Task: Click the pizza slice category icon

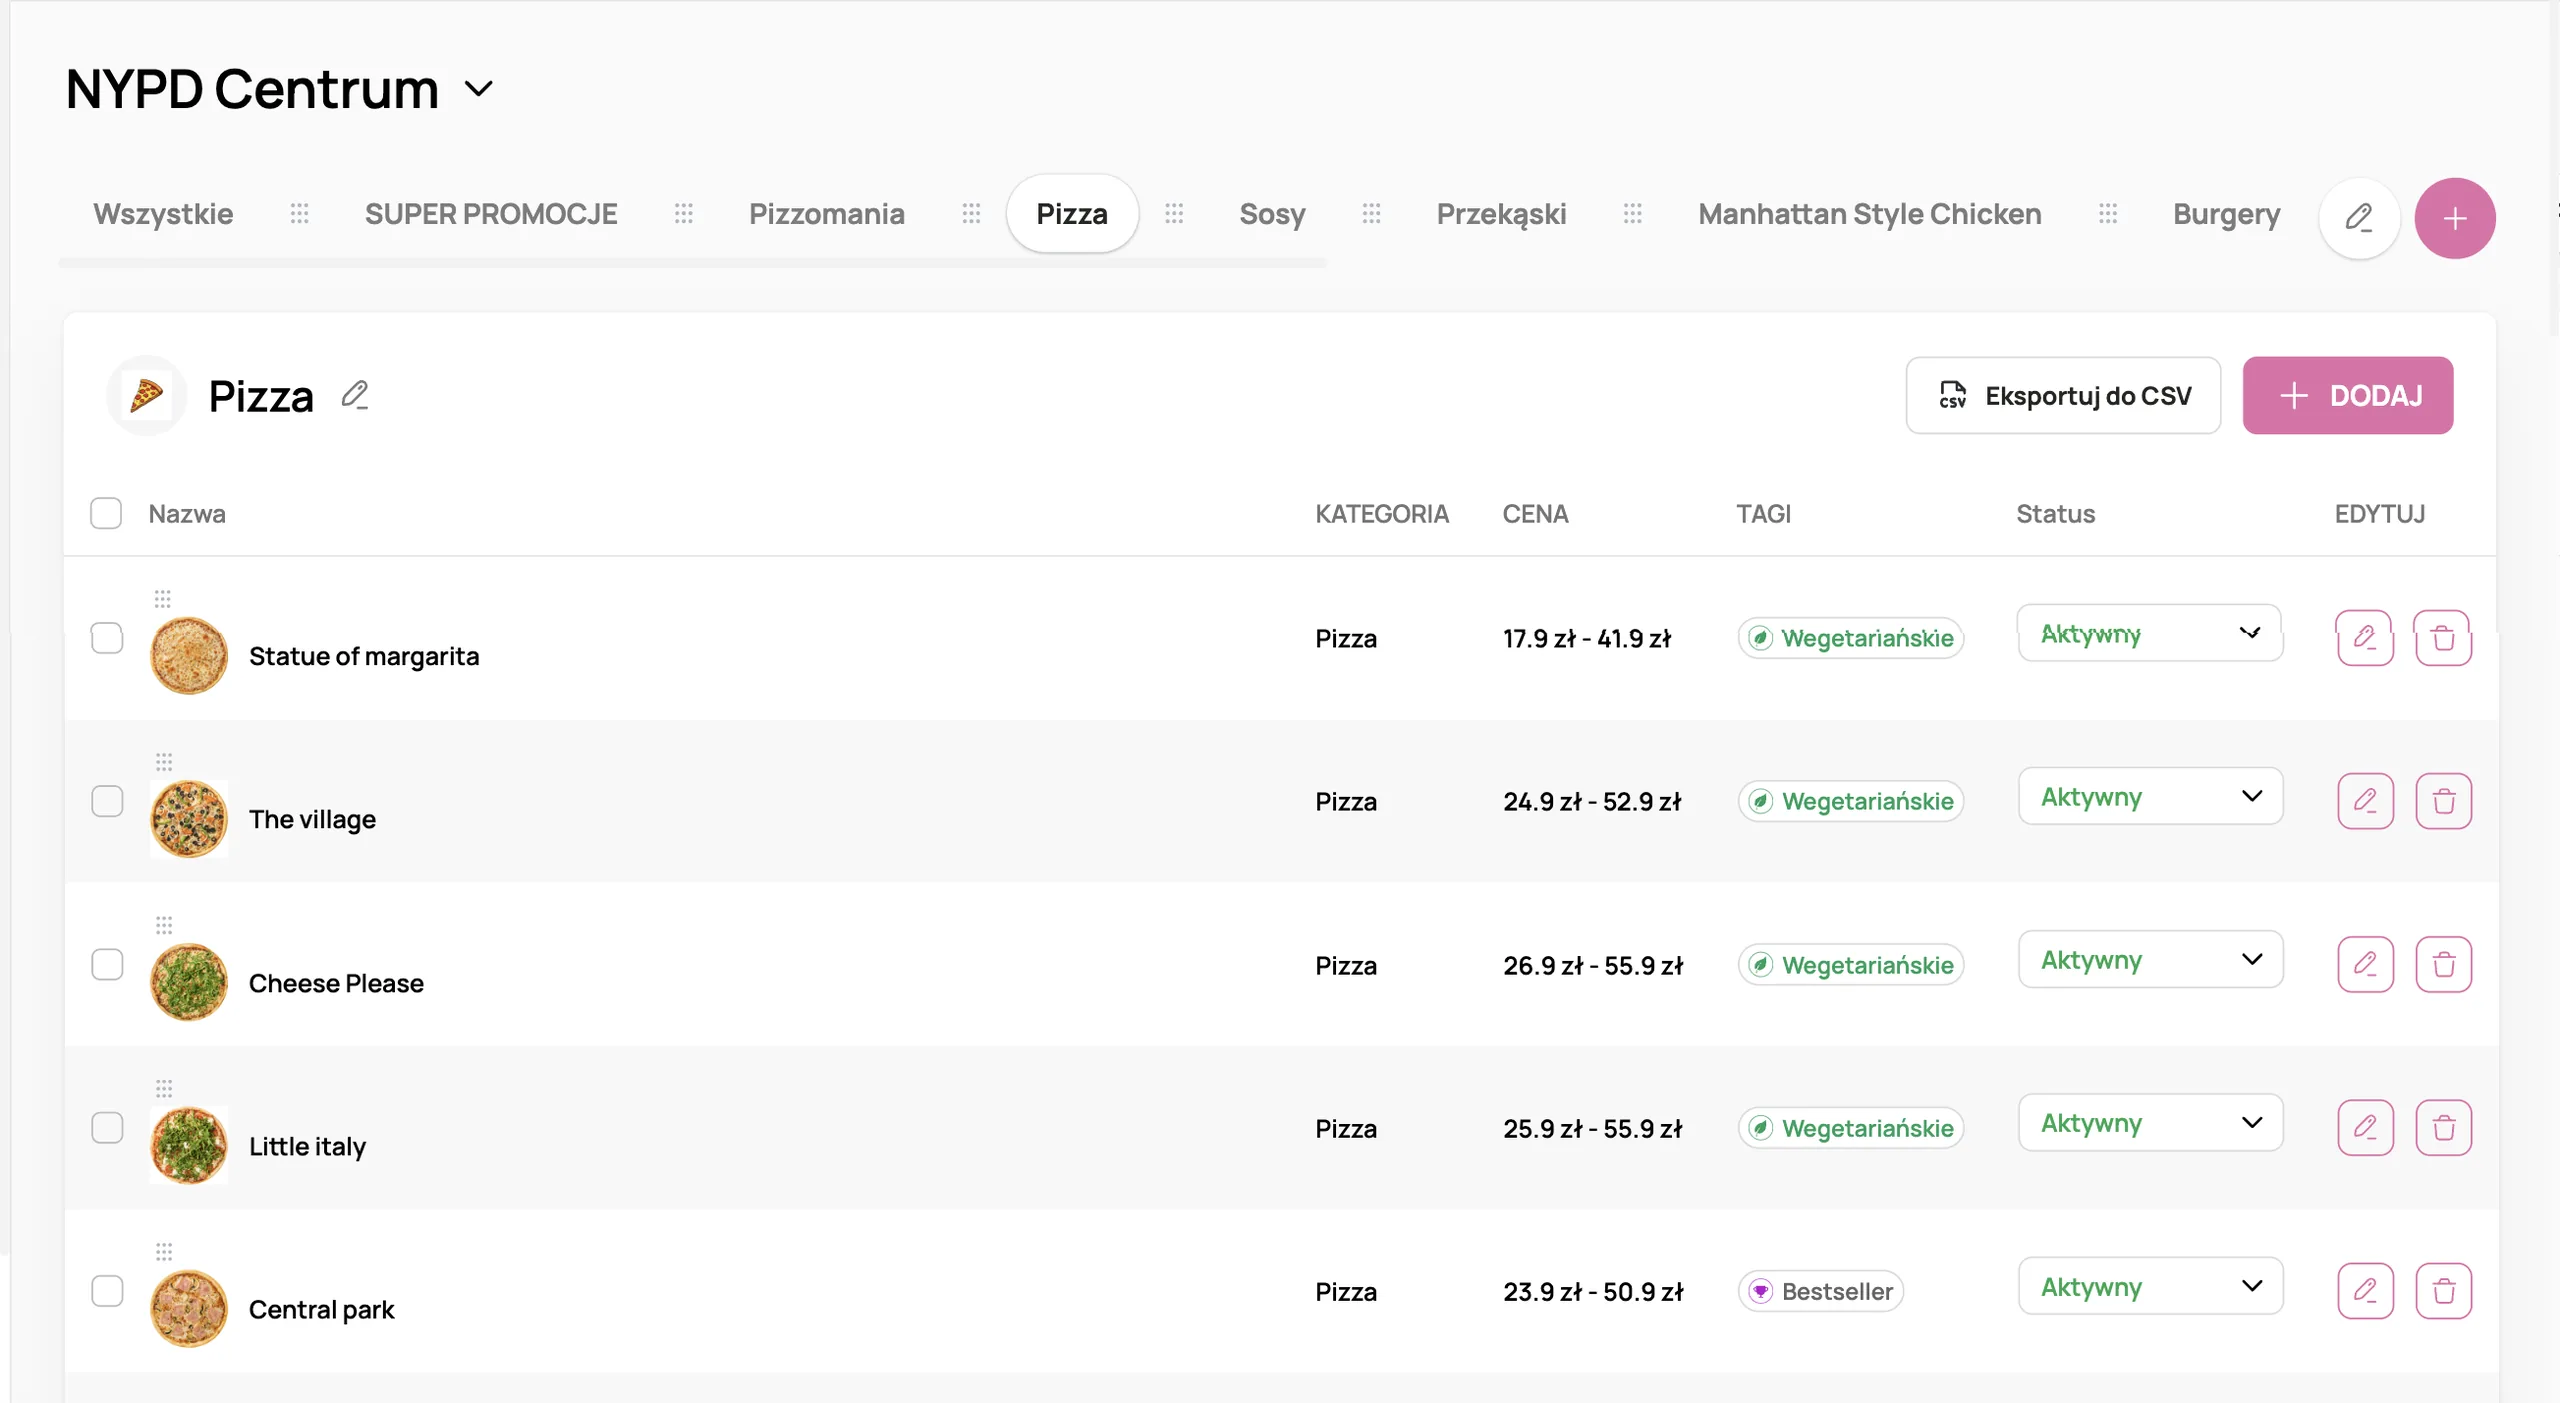Action: pyautogui.click(x=146, y=396)
